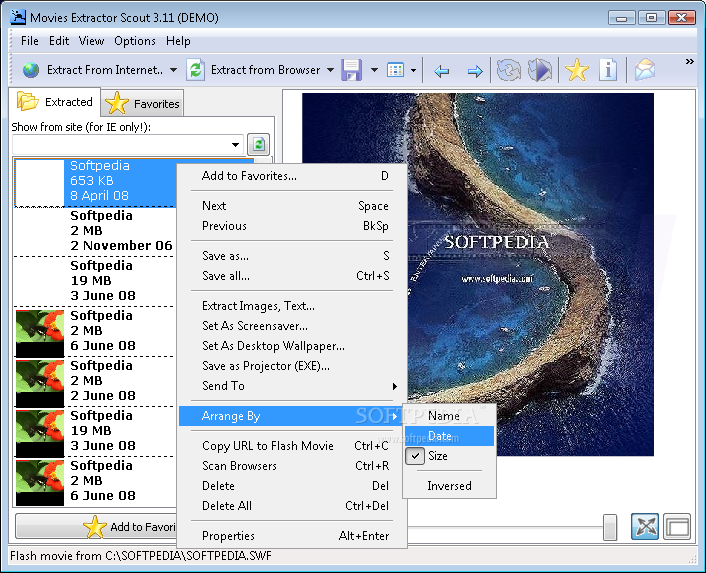Open the File menu
This screenshot has width=706, height=573.
(x=30, y=41)
